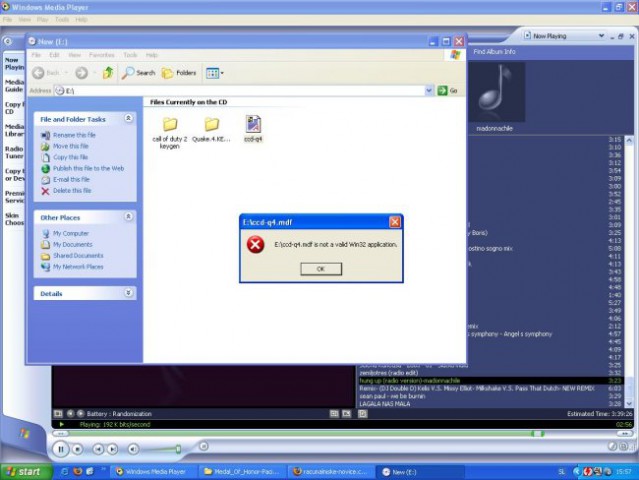Screen dimensions: 639x480
Task: Click the maximize video area icon
Action: [334, 414]
